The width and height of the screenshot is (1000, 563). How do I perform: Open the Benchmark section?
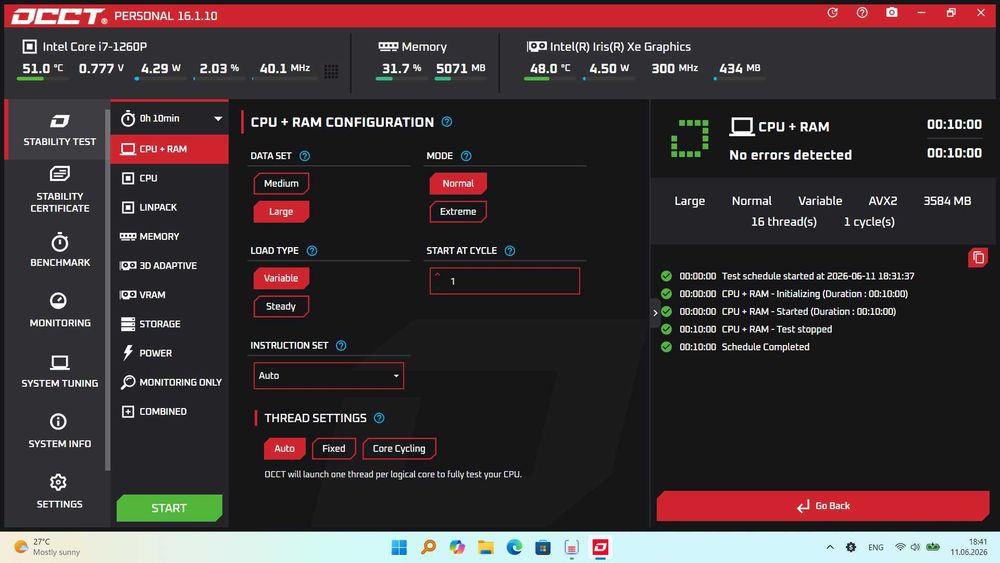59,250
